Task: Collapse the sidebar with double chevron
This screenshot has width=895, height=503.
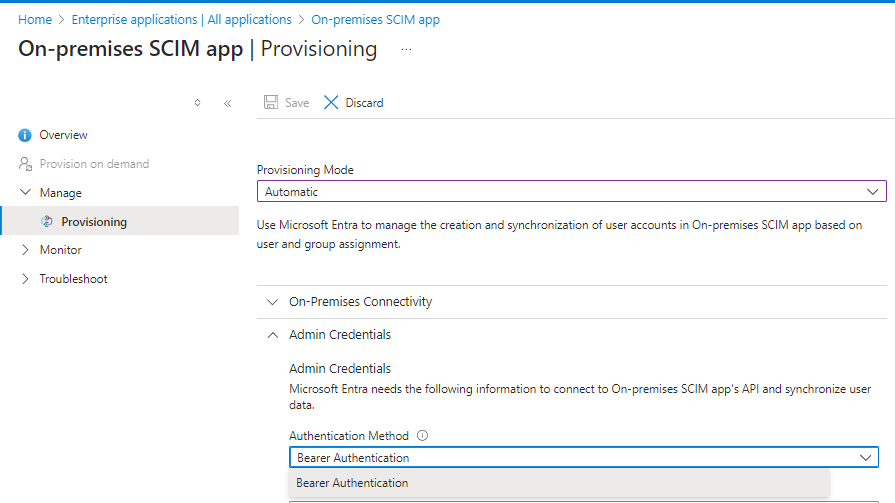Action: pyautogui.click(x=228, y=103)
